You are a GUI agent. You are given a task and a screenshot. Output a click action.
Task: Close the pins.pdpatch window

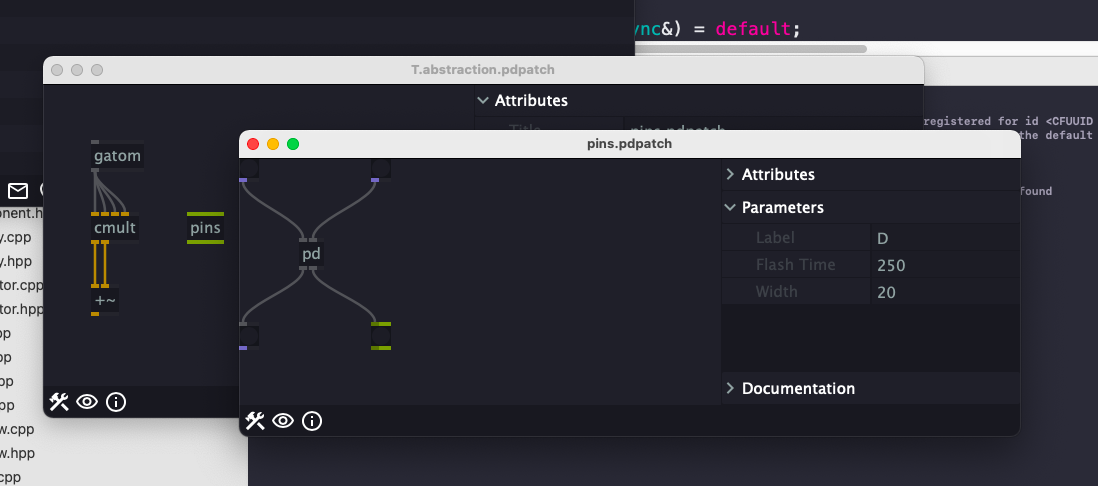pos(253,144)
